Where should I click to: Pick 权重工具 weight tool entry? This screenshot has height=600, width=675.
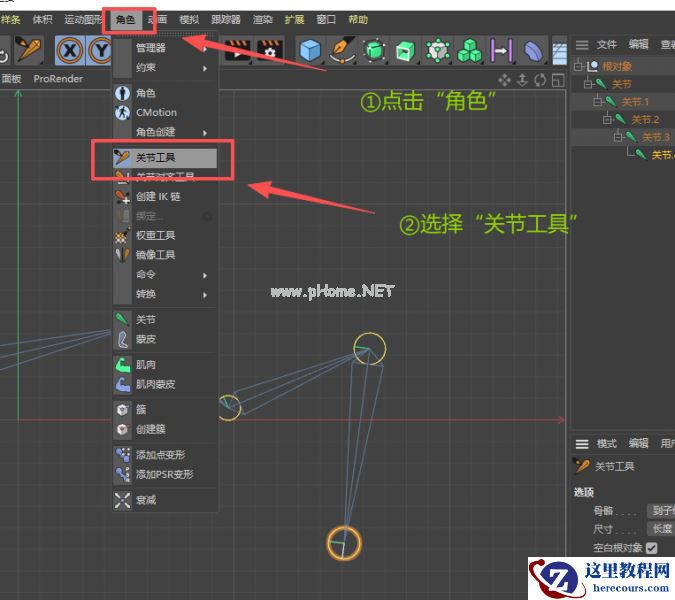coord(165,235)
